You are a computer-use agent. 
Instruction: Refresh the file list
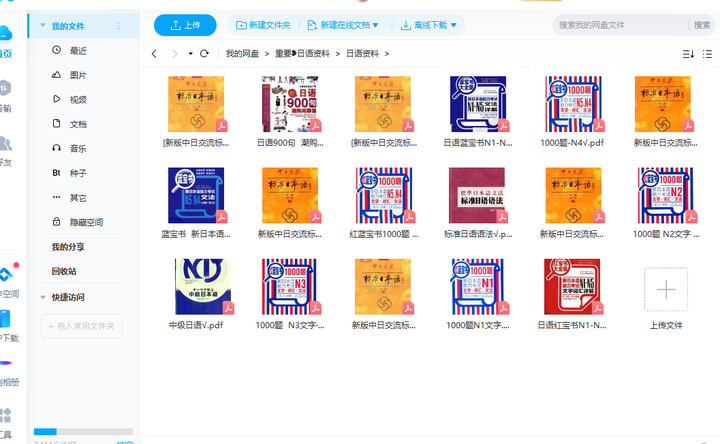coord(204,54)
